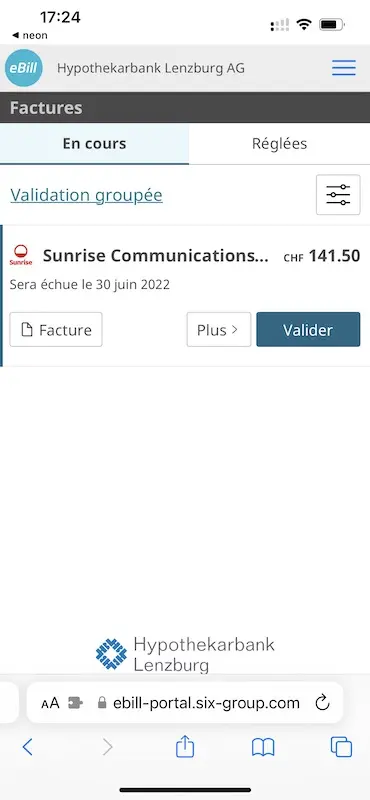
Task: Open the Facture document button
Action: click(56, 330)
